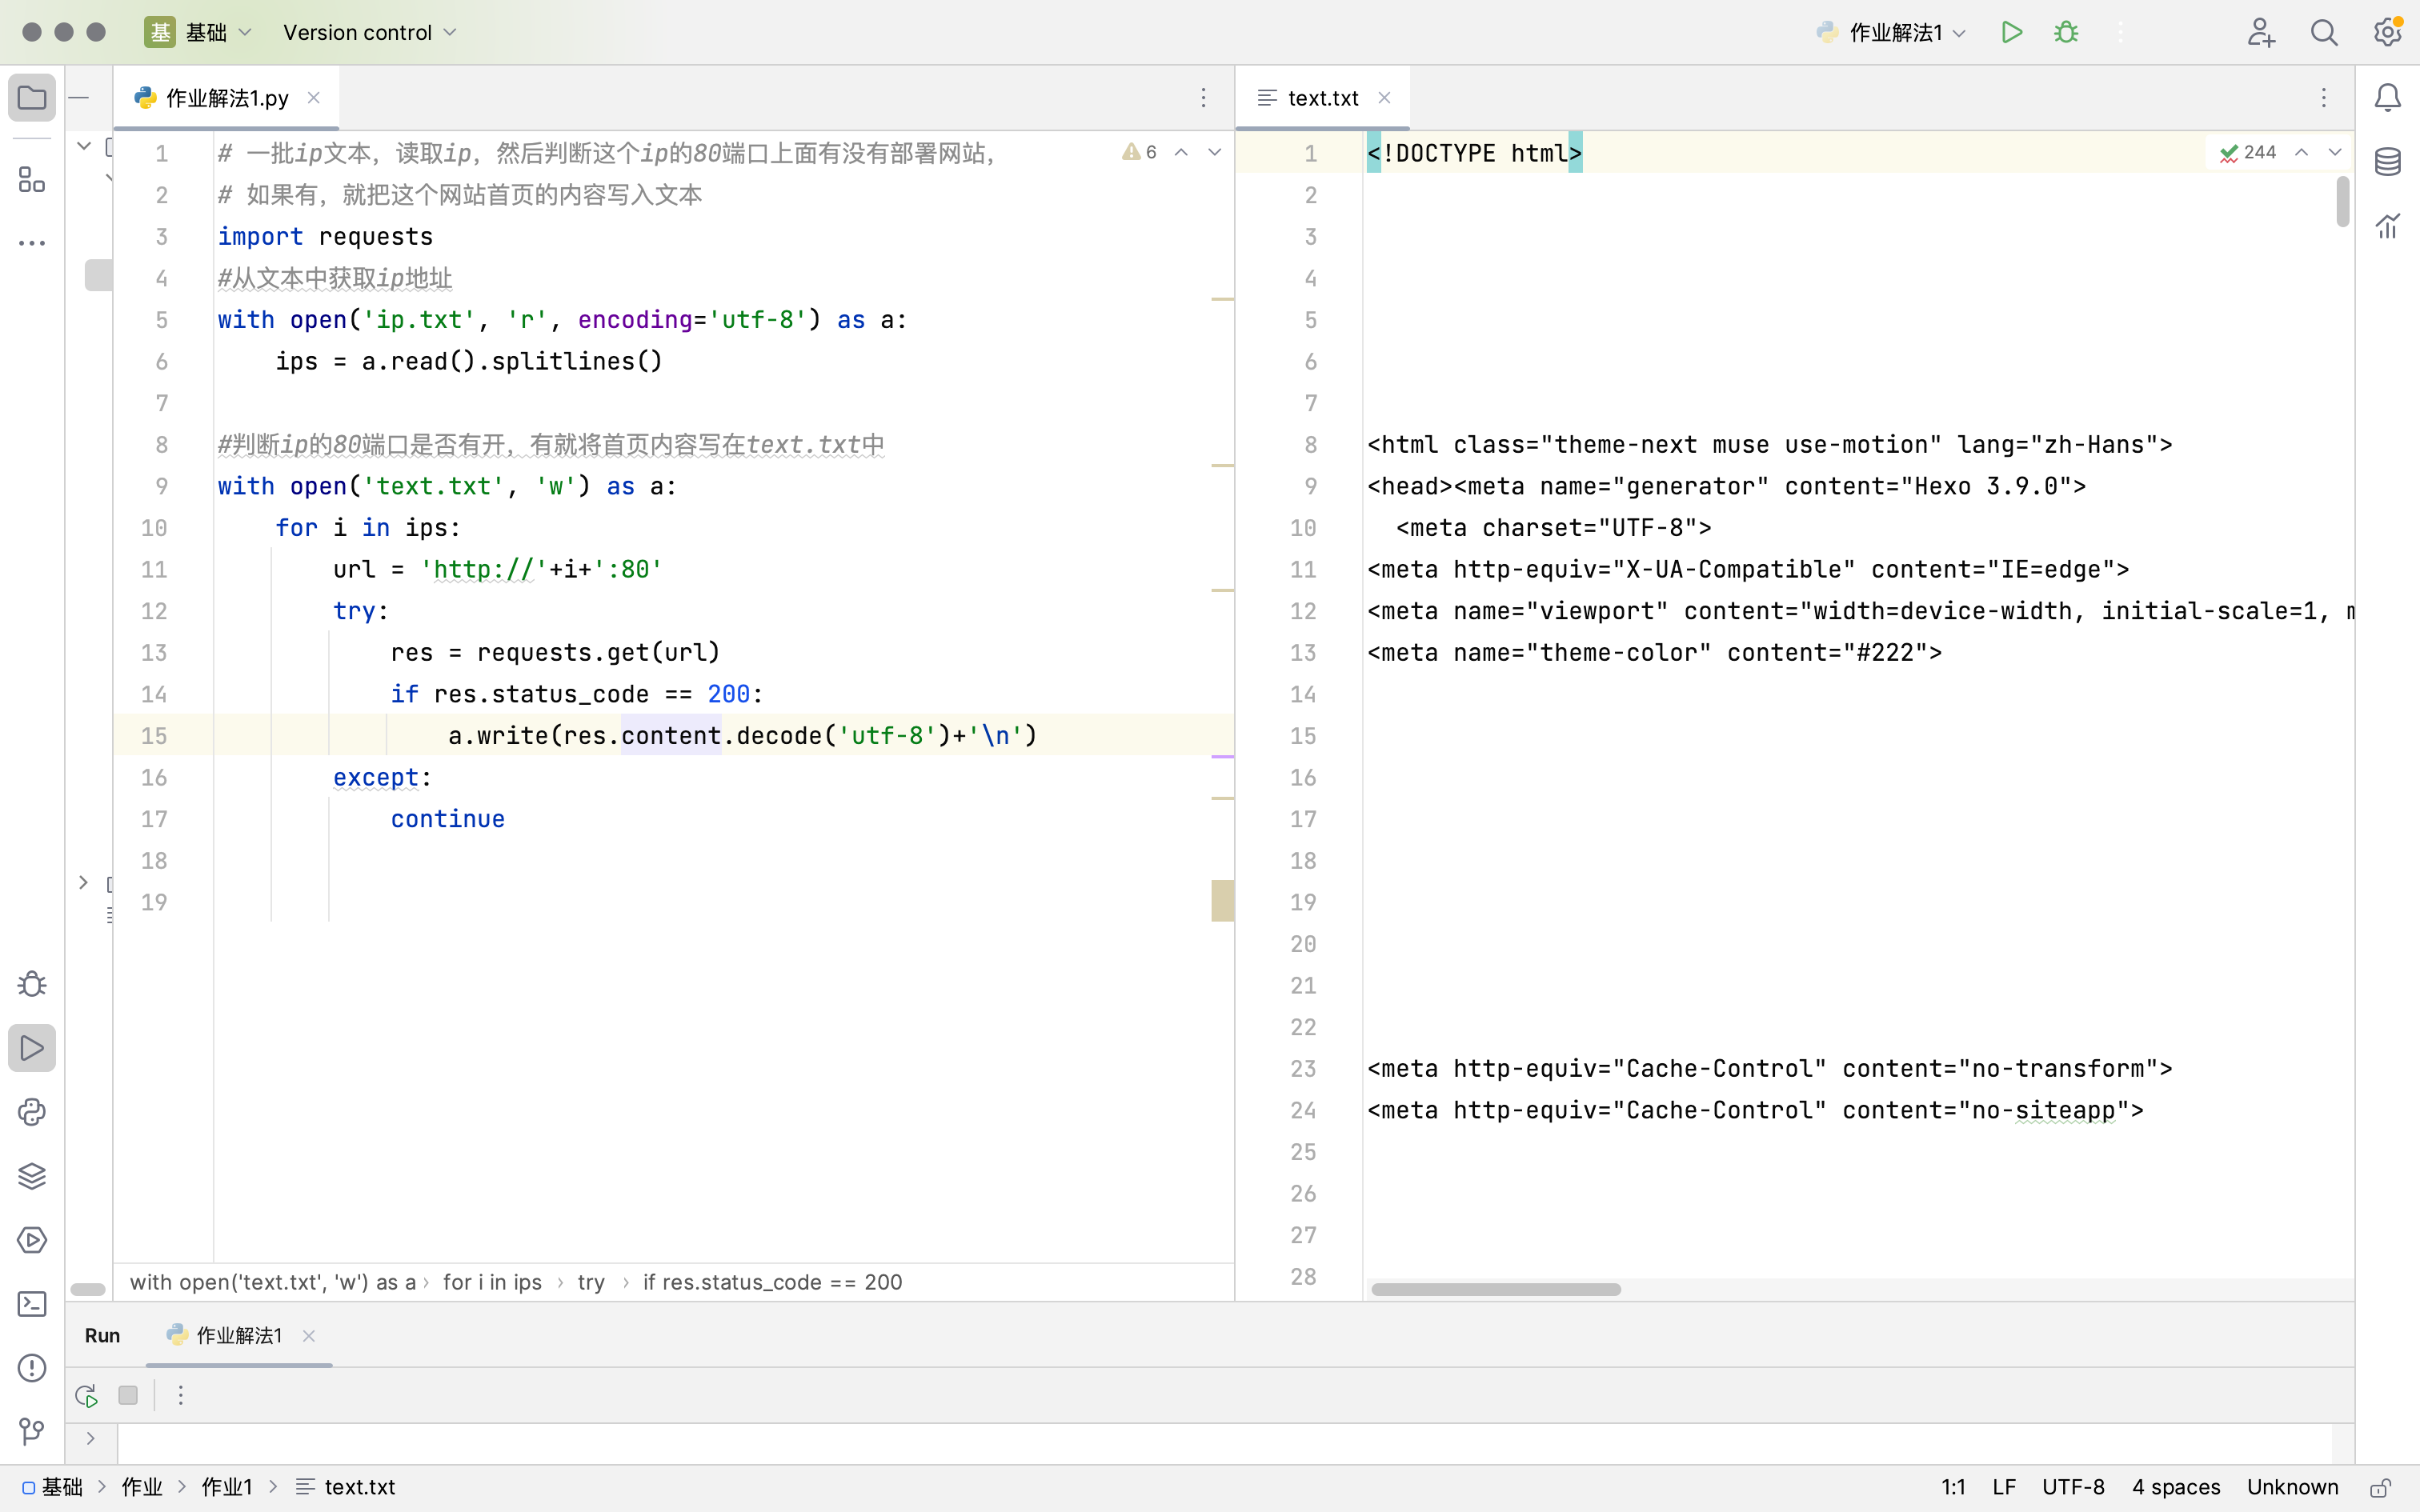Collapse the expanded project tree node
2420x1512 pixels.
coord(84,147)
